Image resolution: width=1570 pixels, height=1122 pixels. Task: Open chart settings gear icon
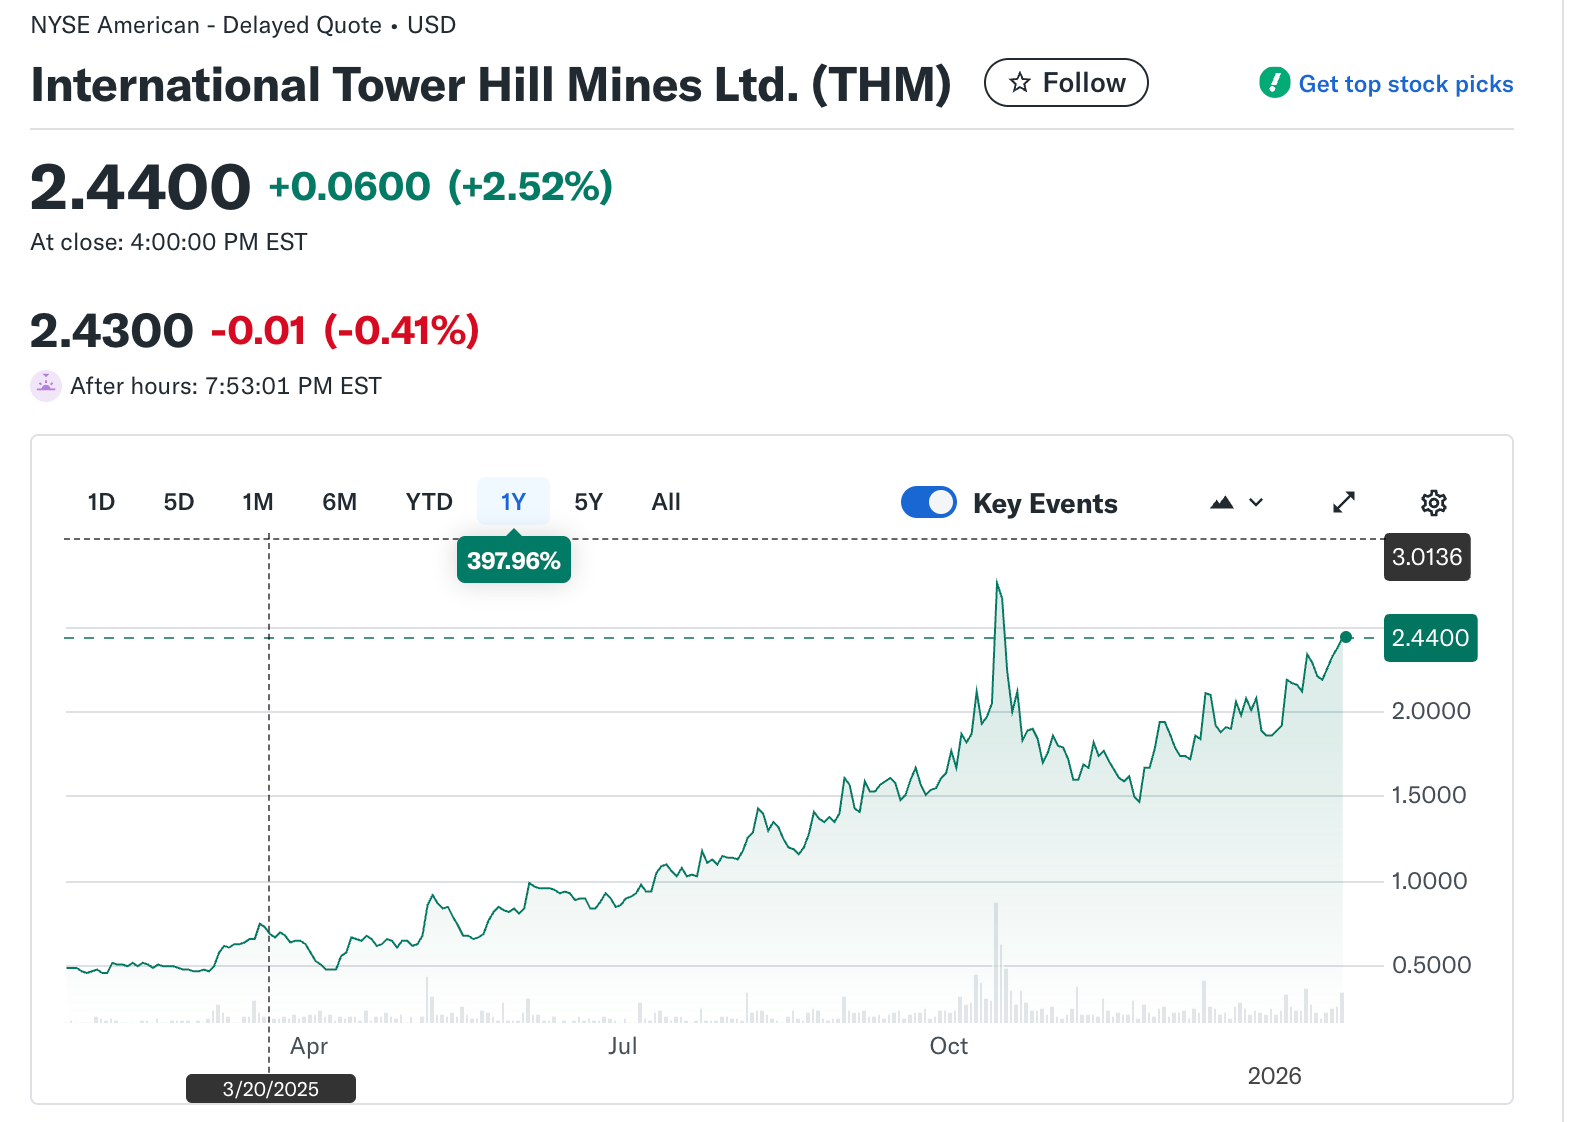coord(1433,503)
